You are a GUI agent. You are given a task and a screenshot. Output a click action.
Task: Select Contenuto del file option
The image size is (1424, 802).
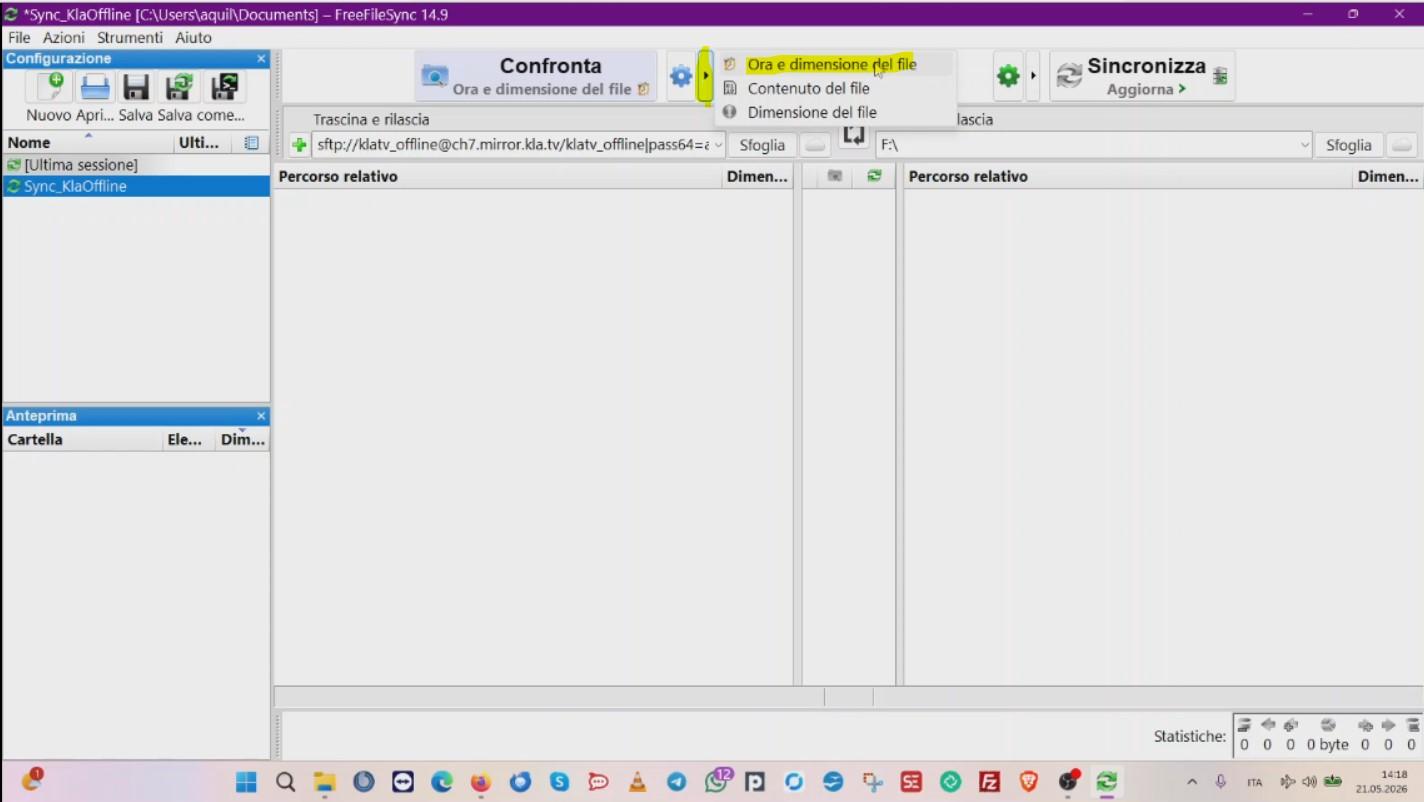pyautogui.click(x=835, y=88)
